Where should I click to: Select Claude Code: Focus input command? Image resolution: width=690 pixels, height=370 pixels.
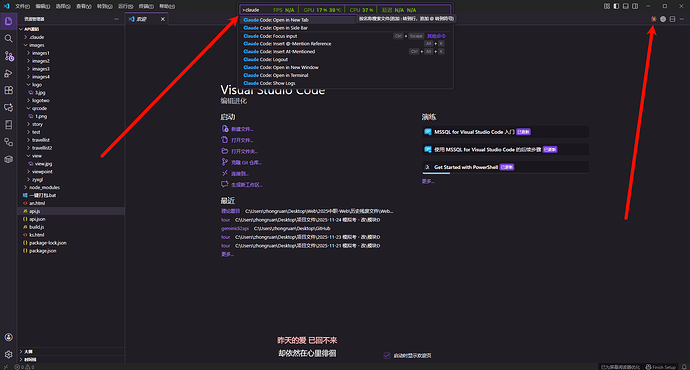(x=346, y=36)
